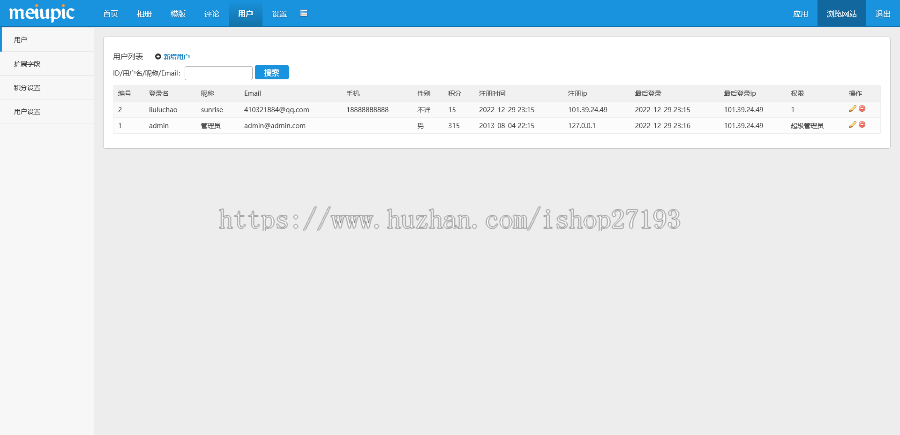Open the hamburger menu icon in top navigation
The width and height of the screenshot is (900, 435).
tap(304, 13)
